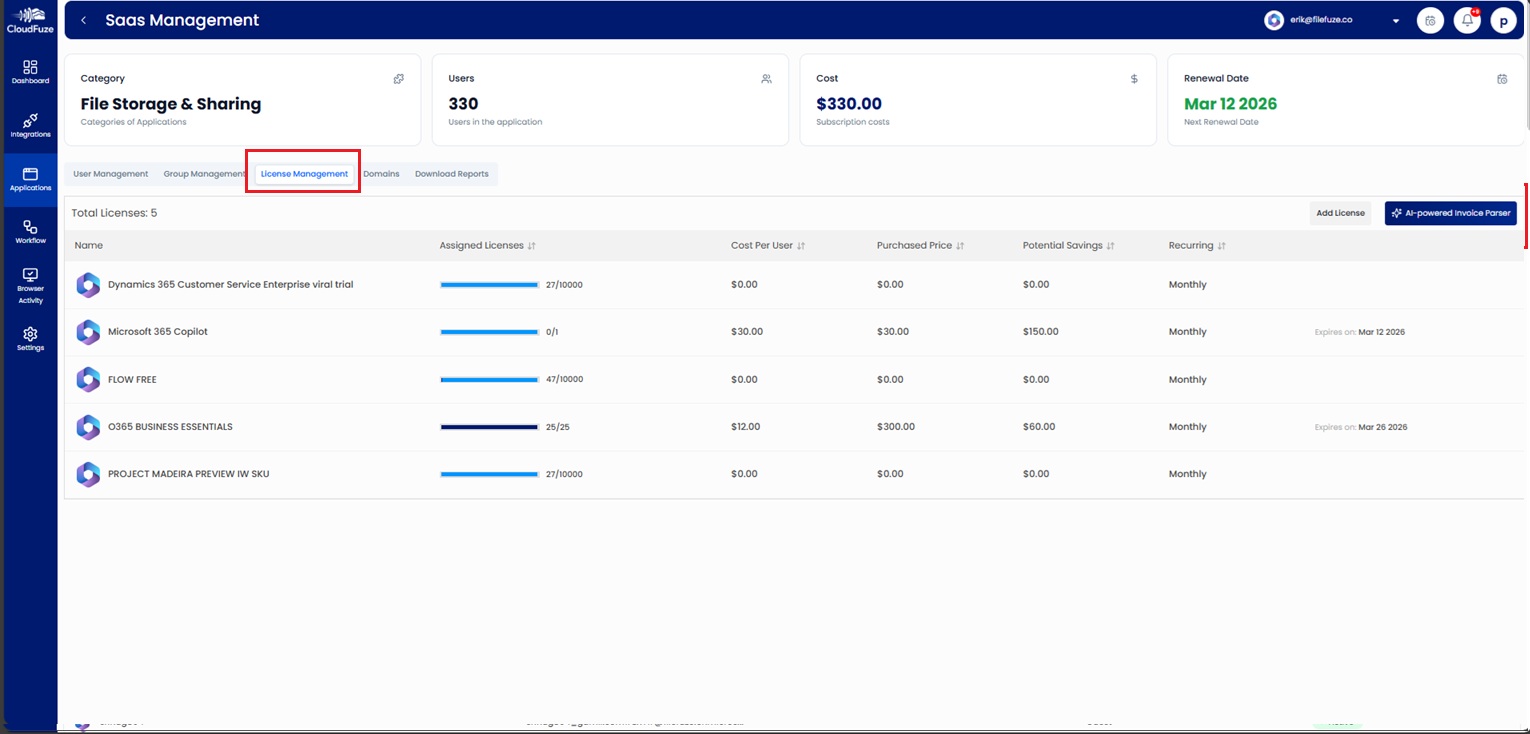Switch to the User Management tab
The height and width of the screenshot is (734, 1530).
110,173
